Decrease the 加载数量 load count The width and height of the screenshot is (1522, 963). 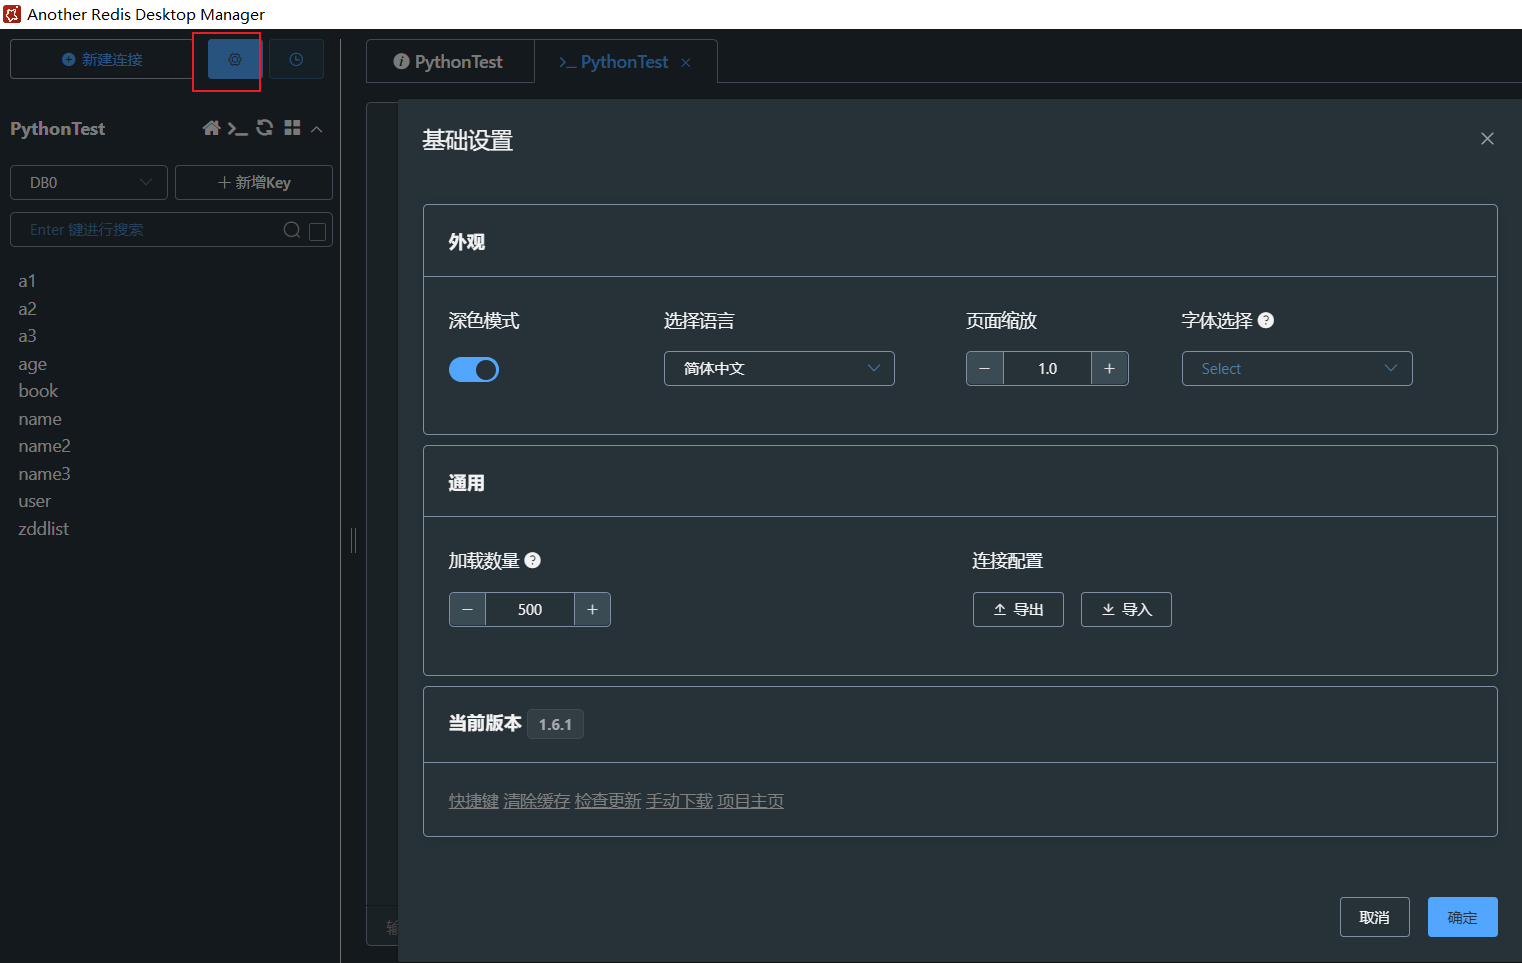467,610
